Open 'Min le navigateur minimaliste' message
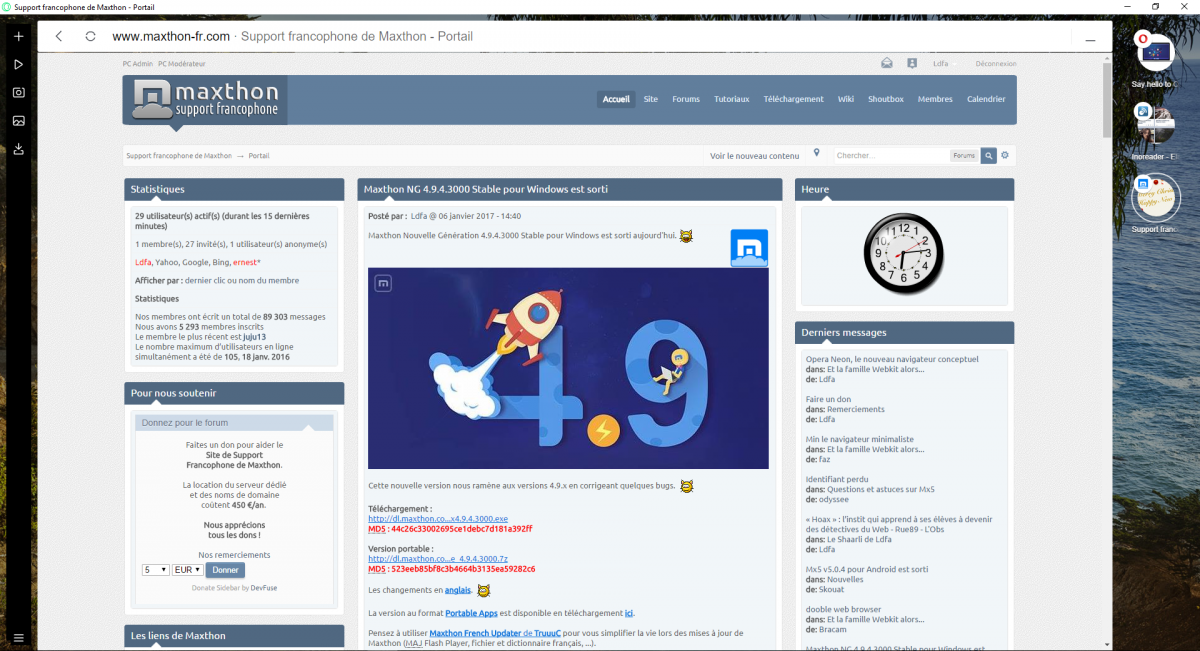Screen dimensions: 1200x651 (x=860, y=439)
